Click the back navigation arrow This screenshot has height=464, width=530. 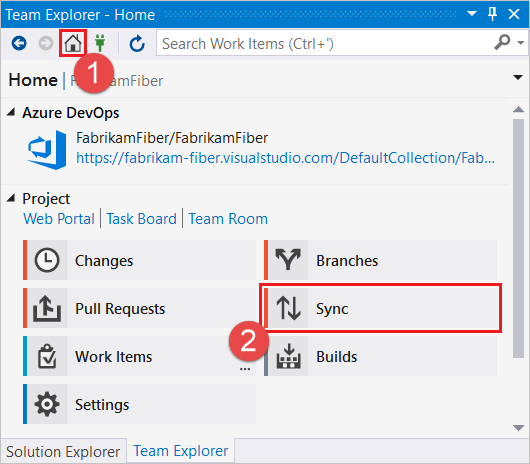coord(19,43)
